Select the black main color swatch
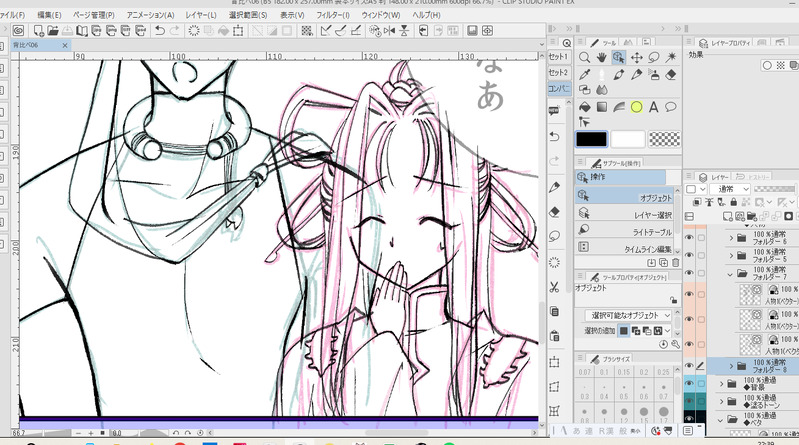Viewport: 799px width, 445px height. click(591, 139)
